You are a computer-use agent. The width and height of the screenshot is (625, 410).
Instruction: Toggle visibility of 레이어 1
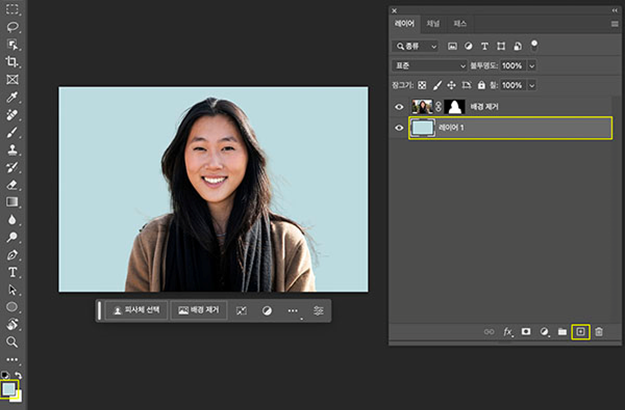(x=399, y=128)
